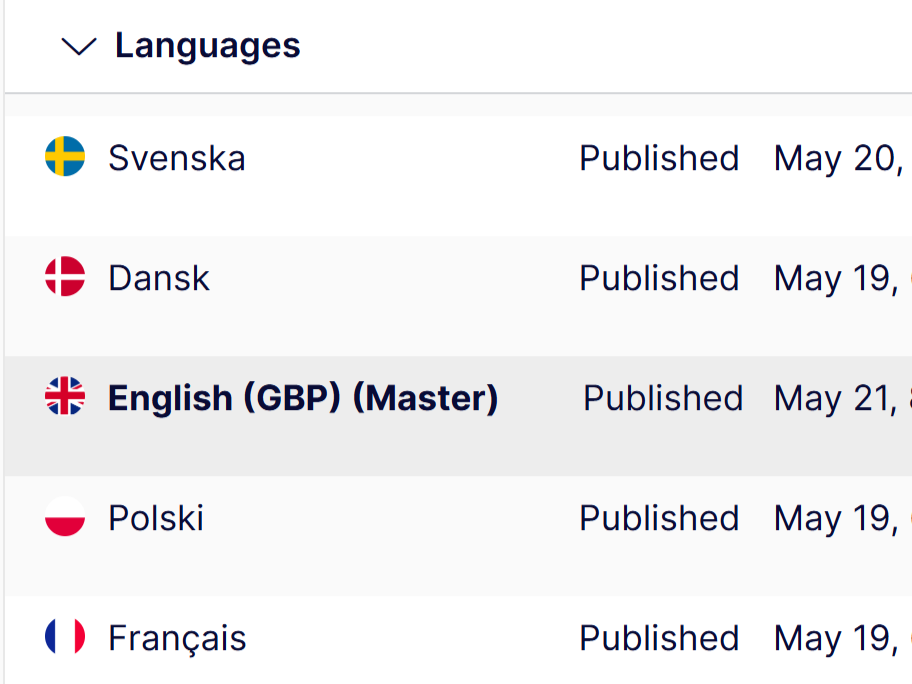Screen dimensions: 912x684
Task: Click Published status for Dansk
Action: [x=659, y=278]
